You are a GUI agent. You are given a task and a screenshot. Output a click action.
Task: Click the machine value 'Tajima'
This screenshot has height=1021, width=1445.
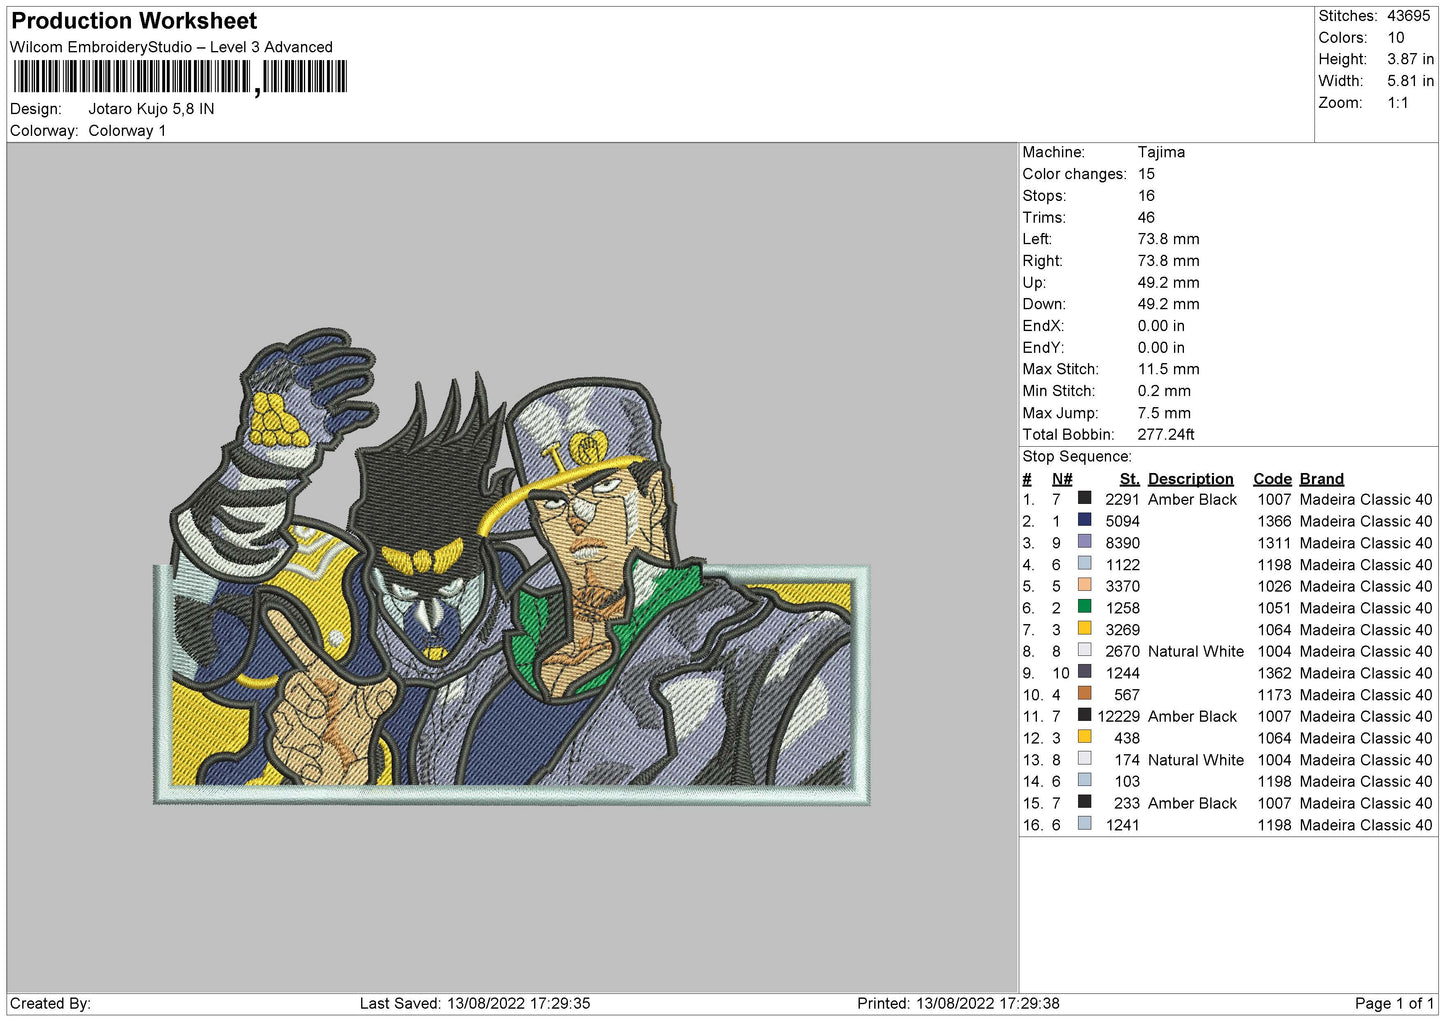[1161, 152]
